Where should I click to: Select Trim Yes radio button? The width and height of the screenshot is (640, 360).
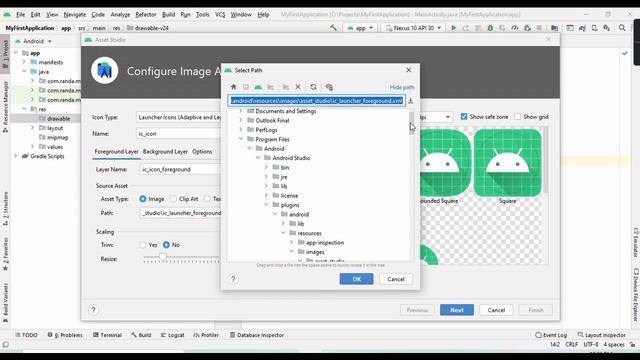tap(142, 245)
